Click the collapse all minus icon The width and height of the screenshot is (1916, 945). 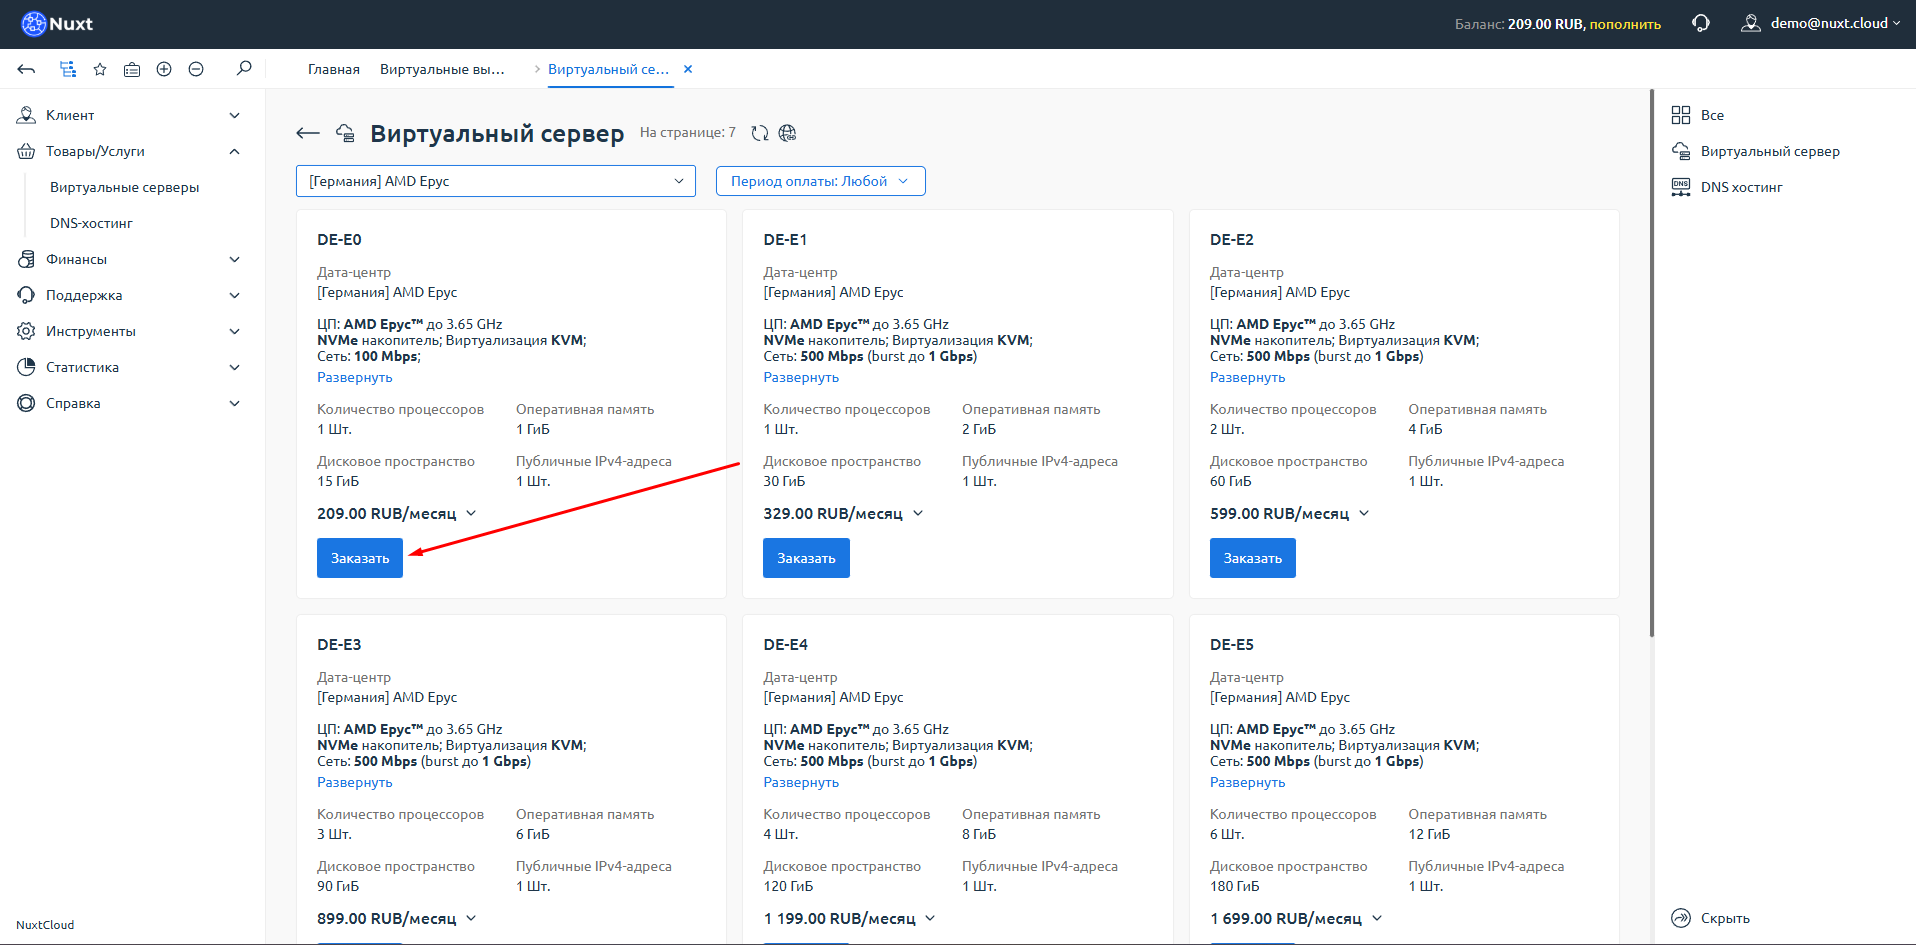[x=196, y=69]
